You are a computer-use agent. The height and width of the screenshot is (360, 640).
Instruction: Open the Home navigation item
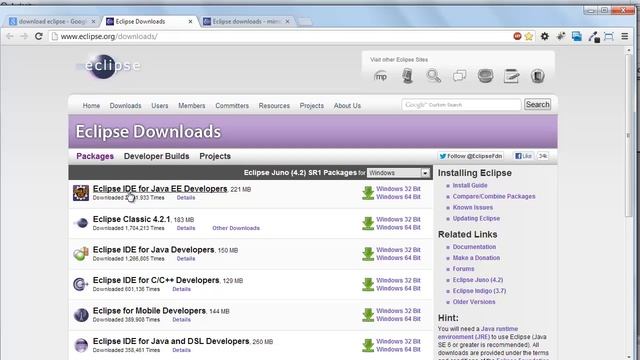pos(91,106)
